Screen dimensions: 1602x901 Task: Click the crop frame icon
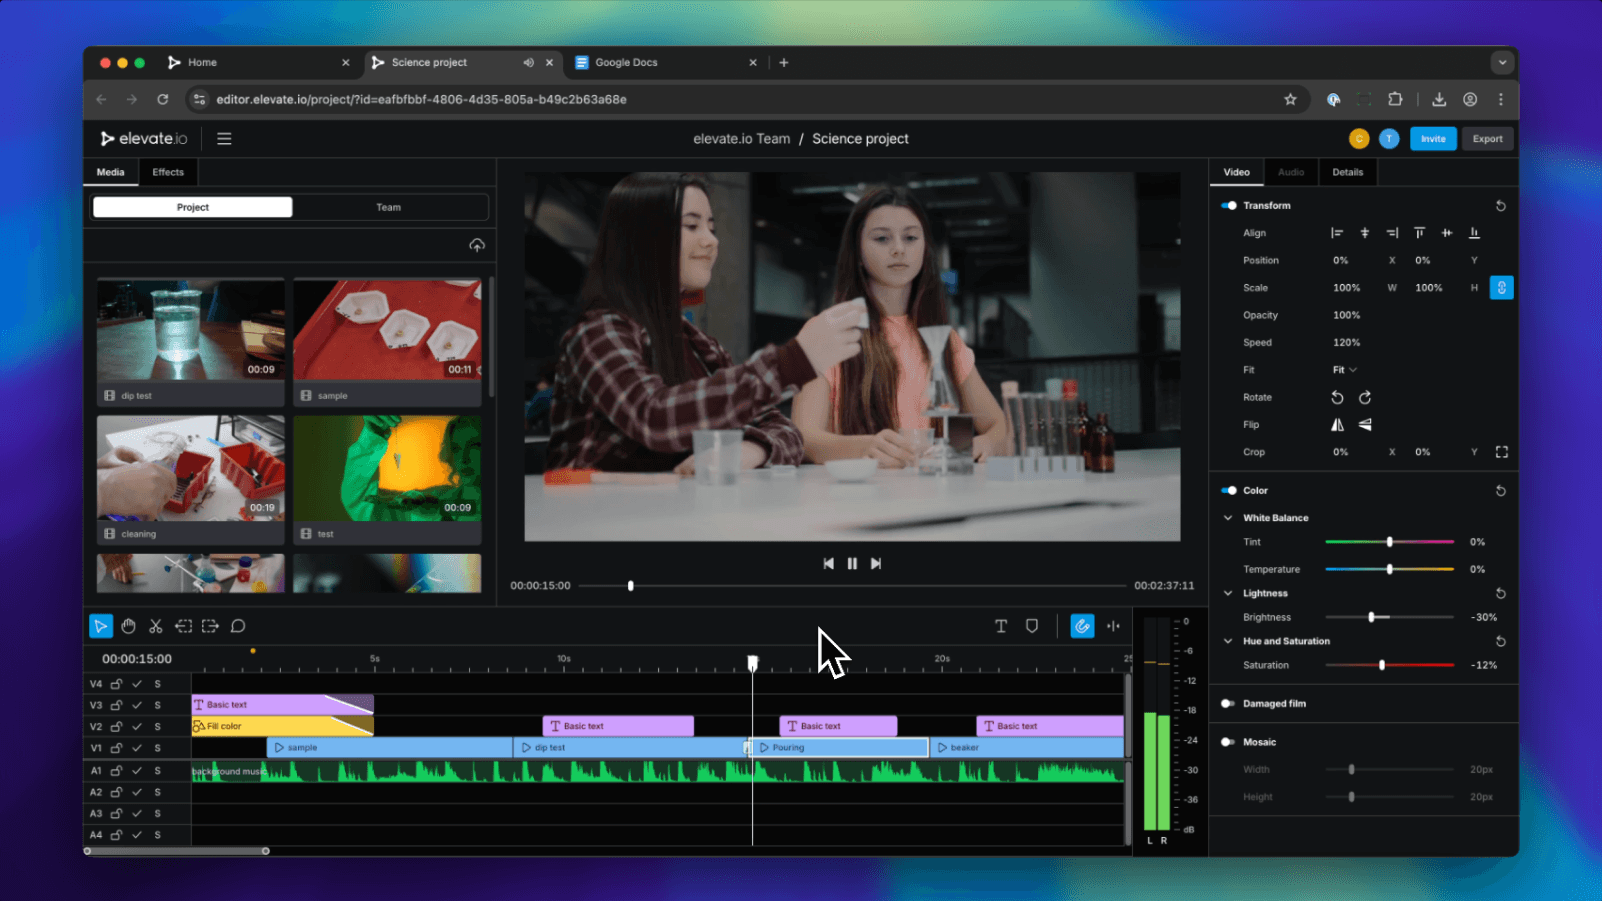pos(1501,452)
